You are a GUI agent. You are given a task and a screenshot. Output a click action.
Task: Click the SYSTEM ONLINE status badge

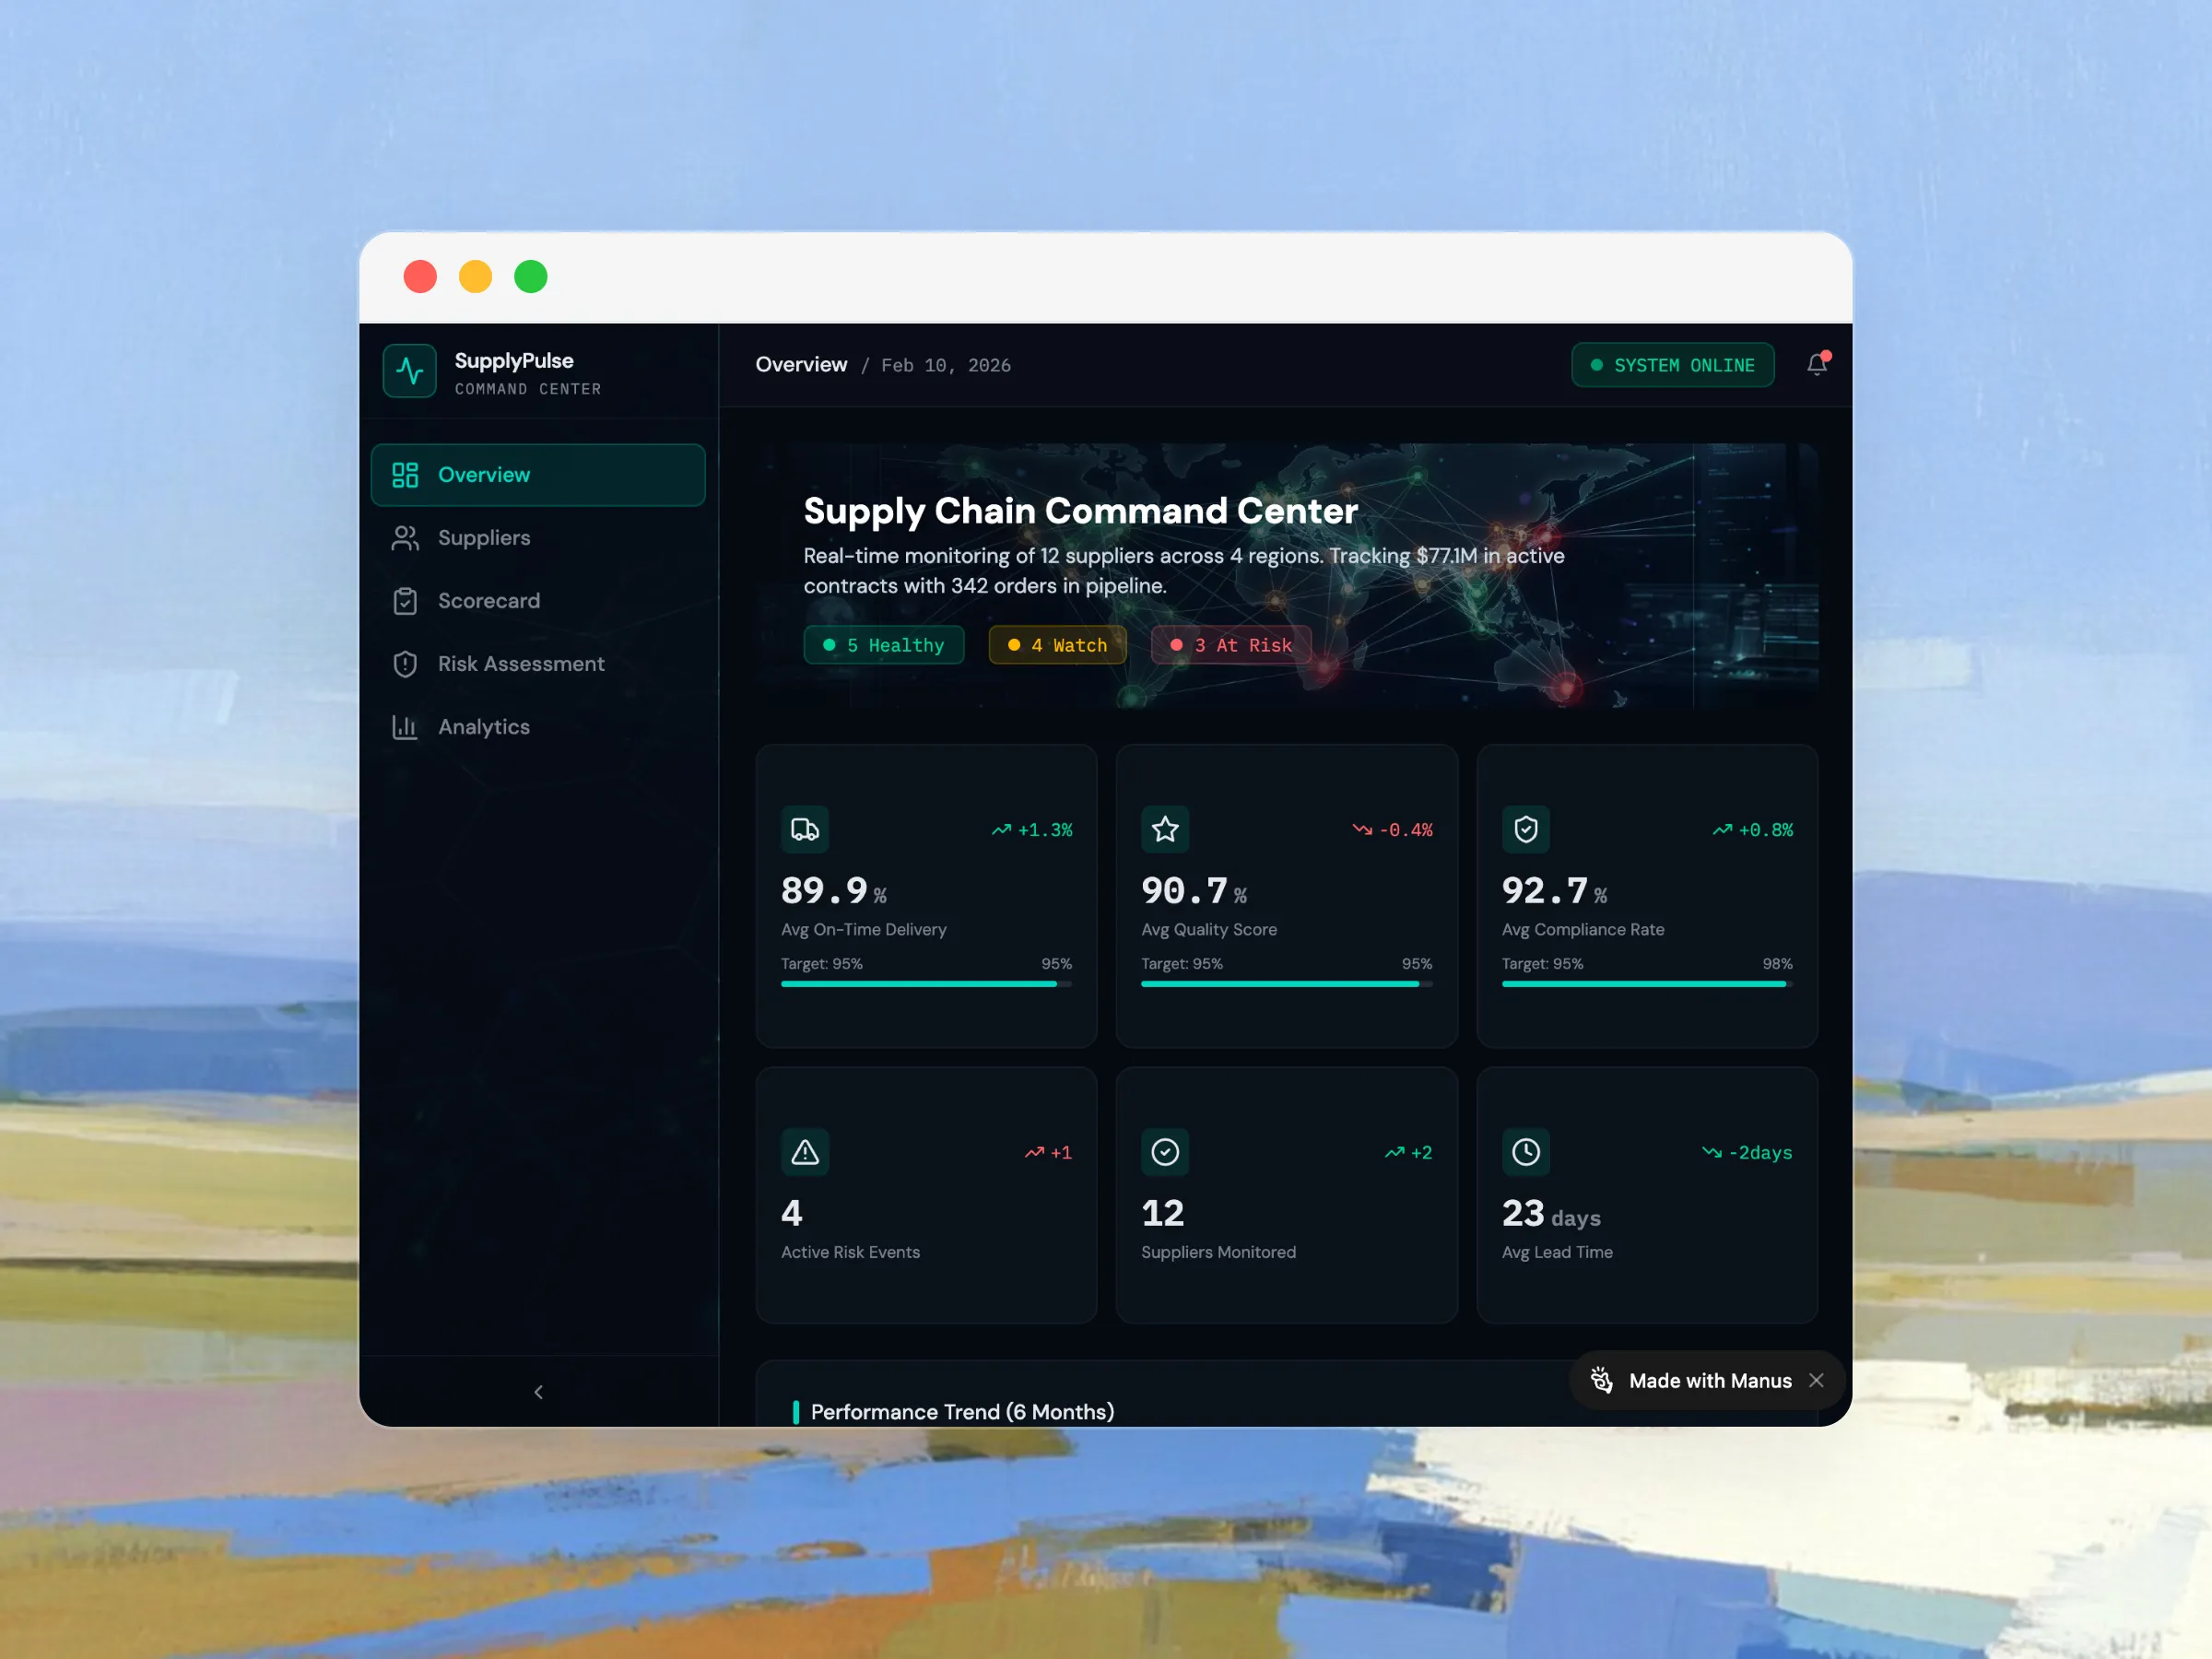[1672, 365]
